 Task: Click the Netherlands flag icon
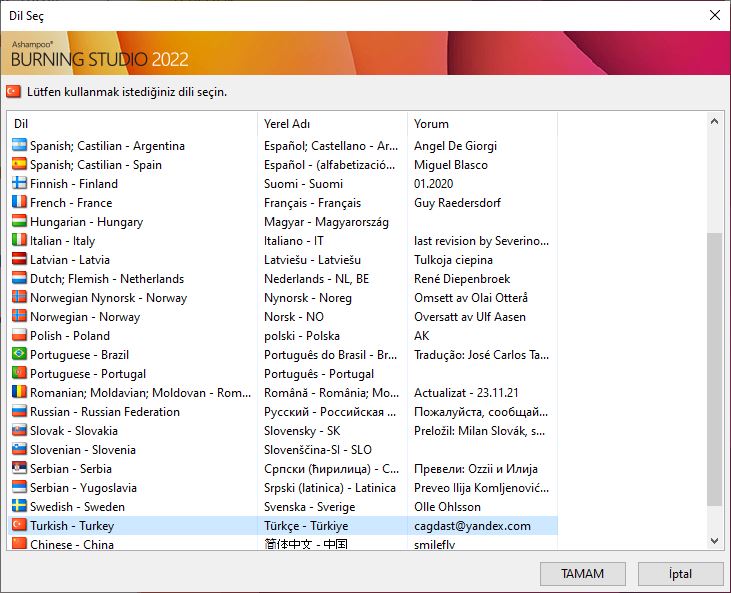19,278
